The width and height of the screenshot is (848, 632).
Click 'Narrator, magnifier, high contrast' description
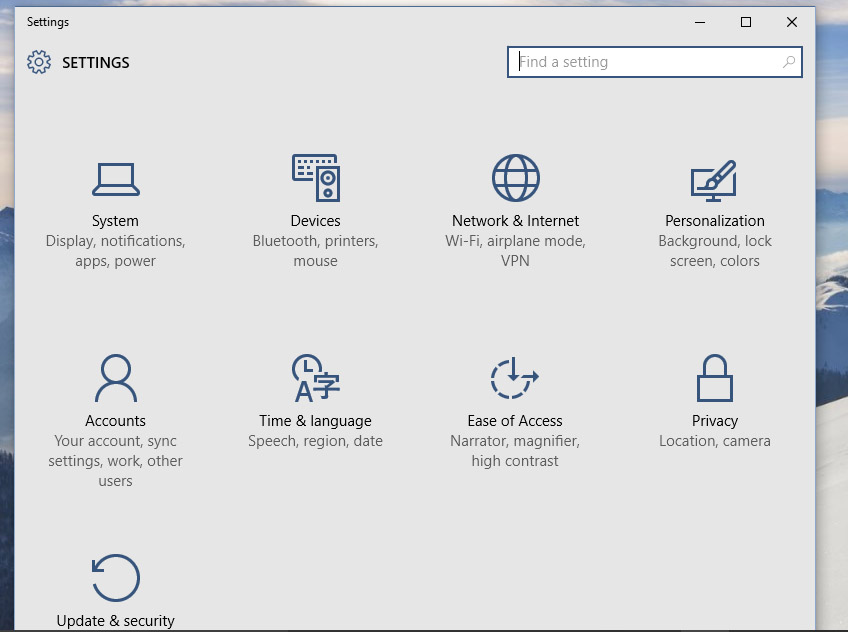click(x=515, y=451)
